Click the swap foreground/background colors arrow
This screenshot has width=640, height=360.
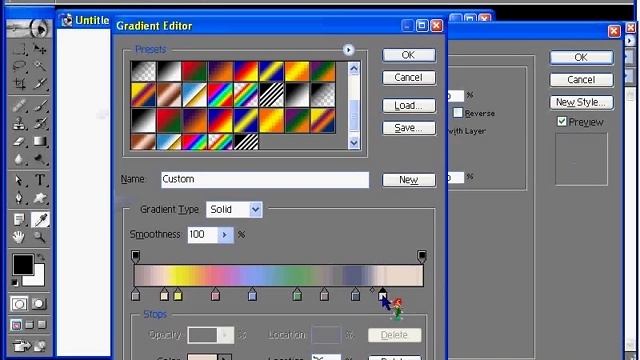click(41, 257)
